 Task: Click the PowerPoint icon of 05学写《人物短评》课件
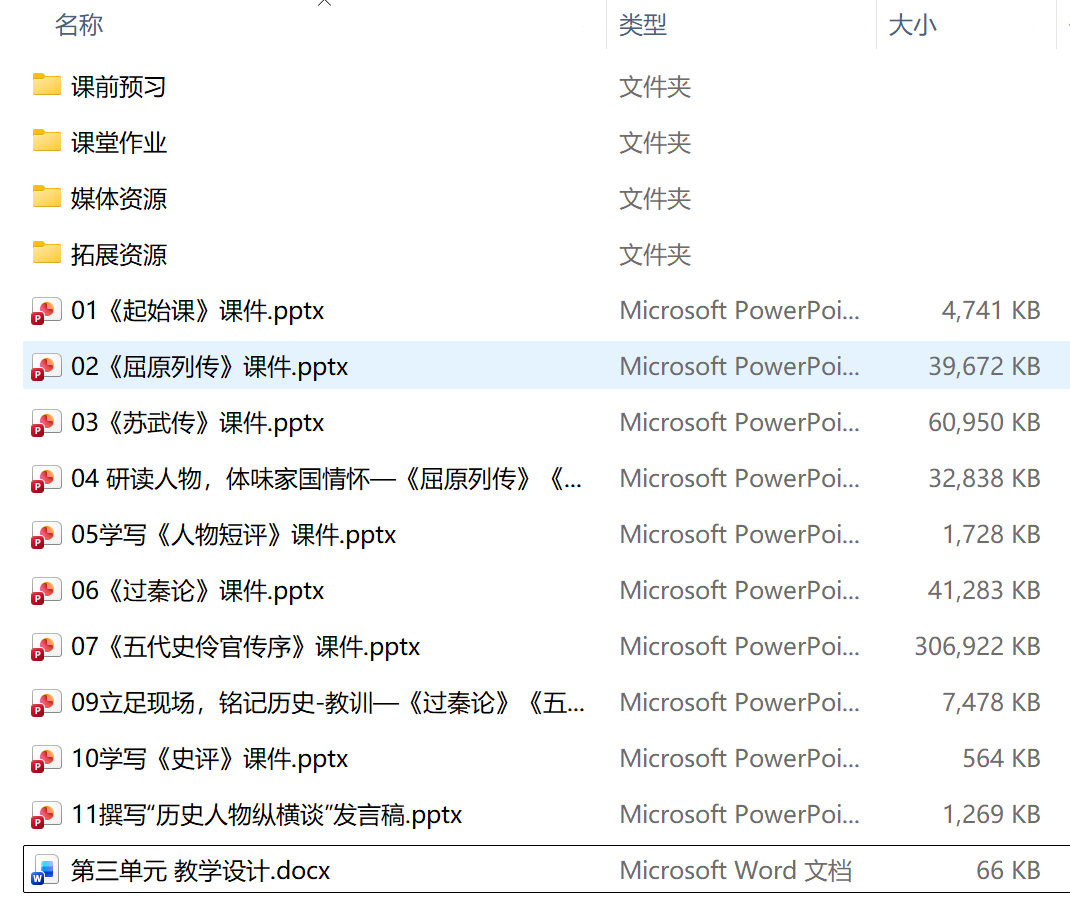[x=45, y=535]
